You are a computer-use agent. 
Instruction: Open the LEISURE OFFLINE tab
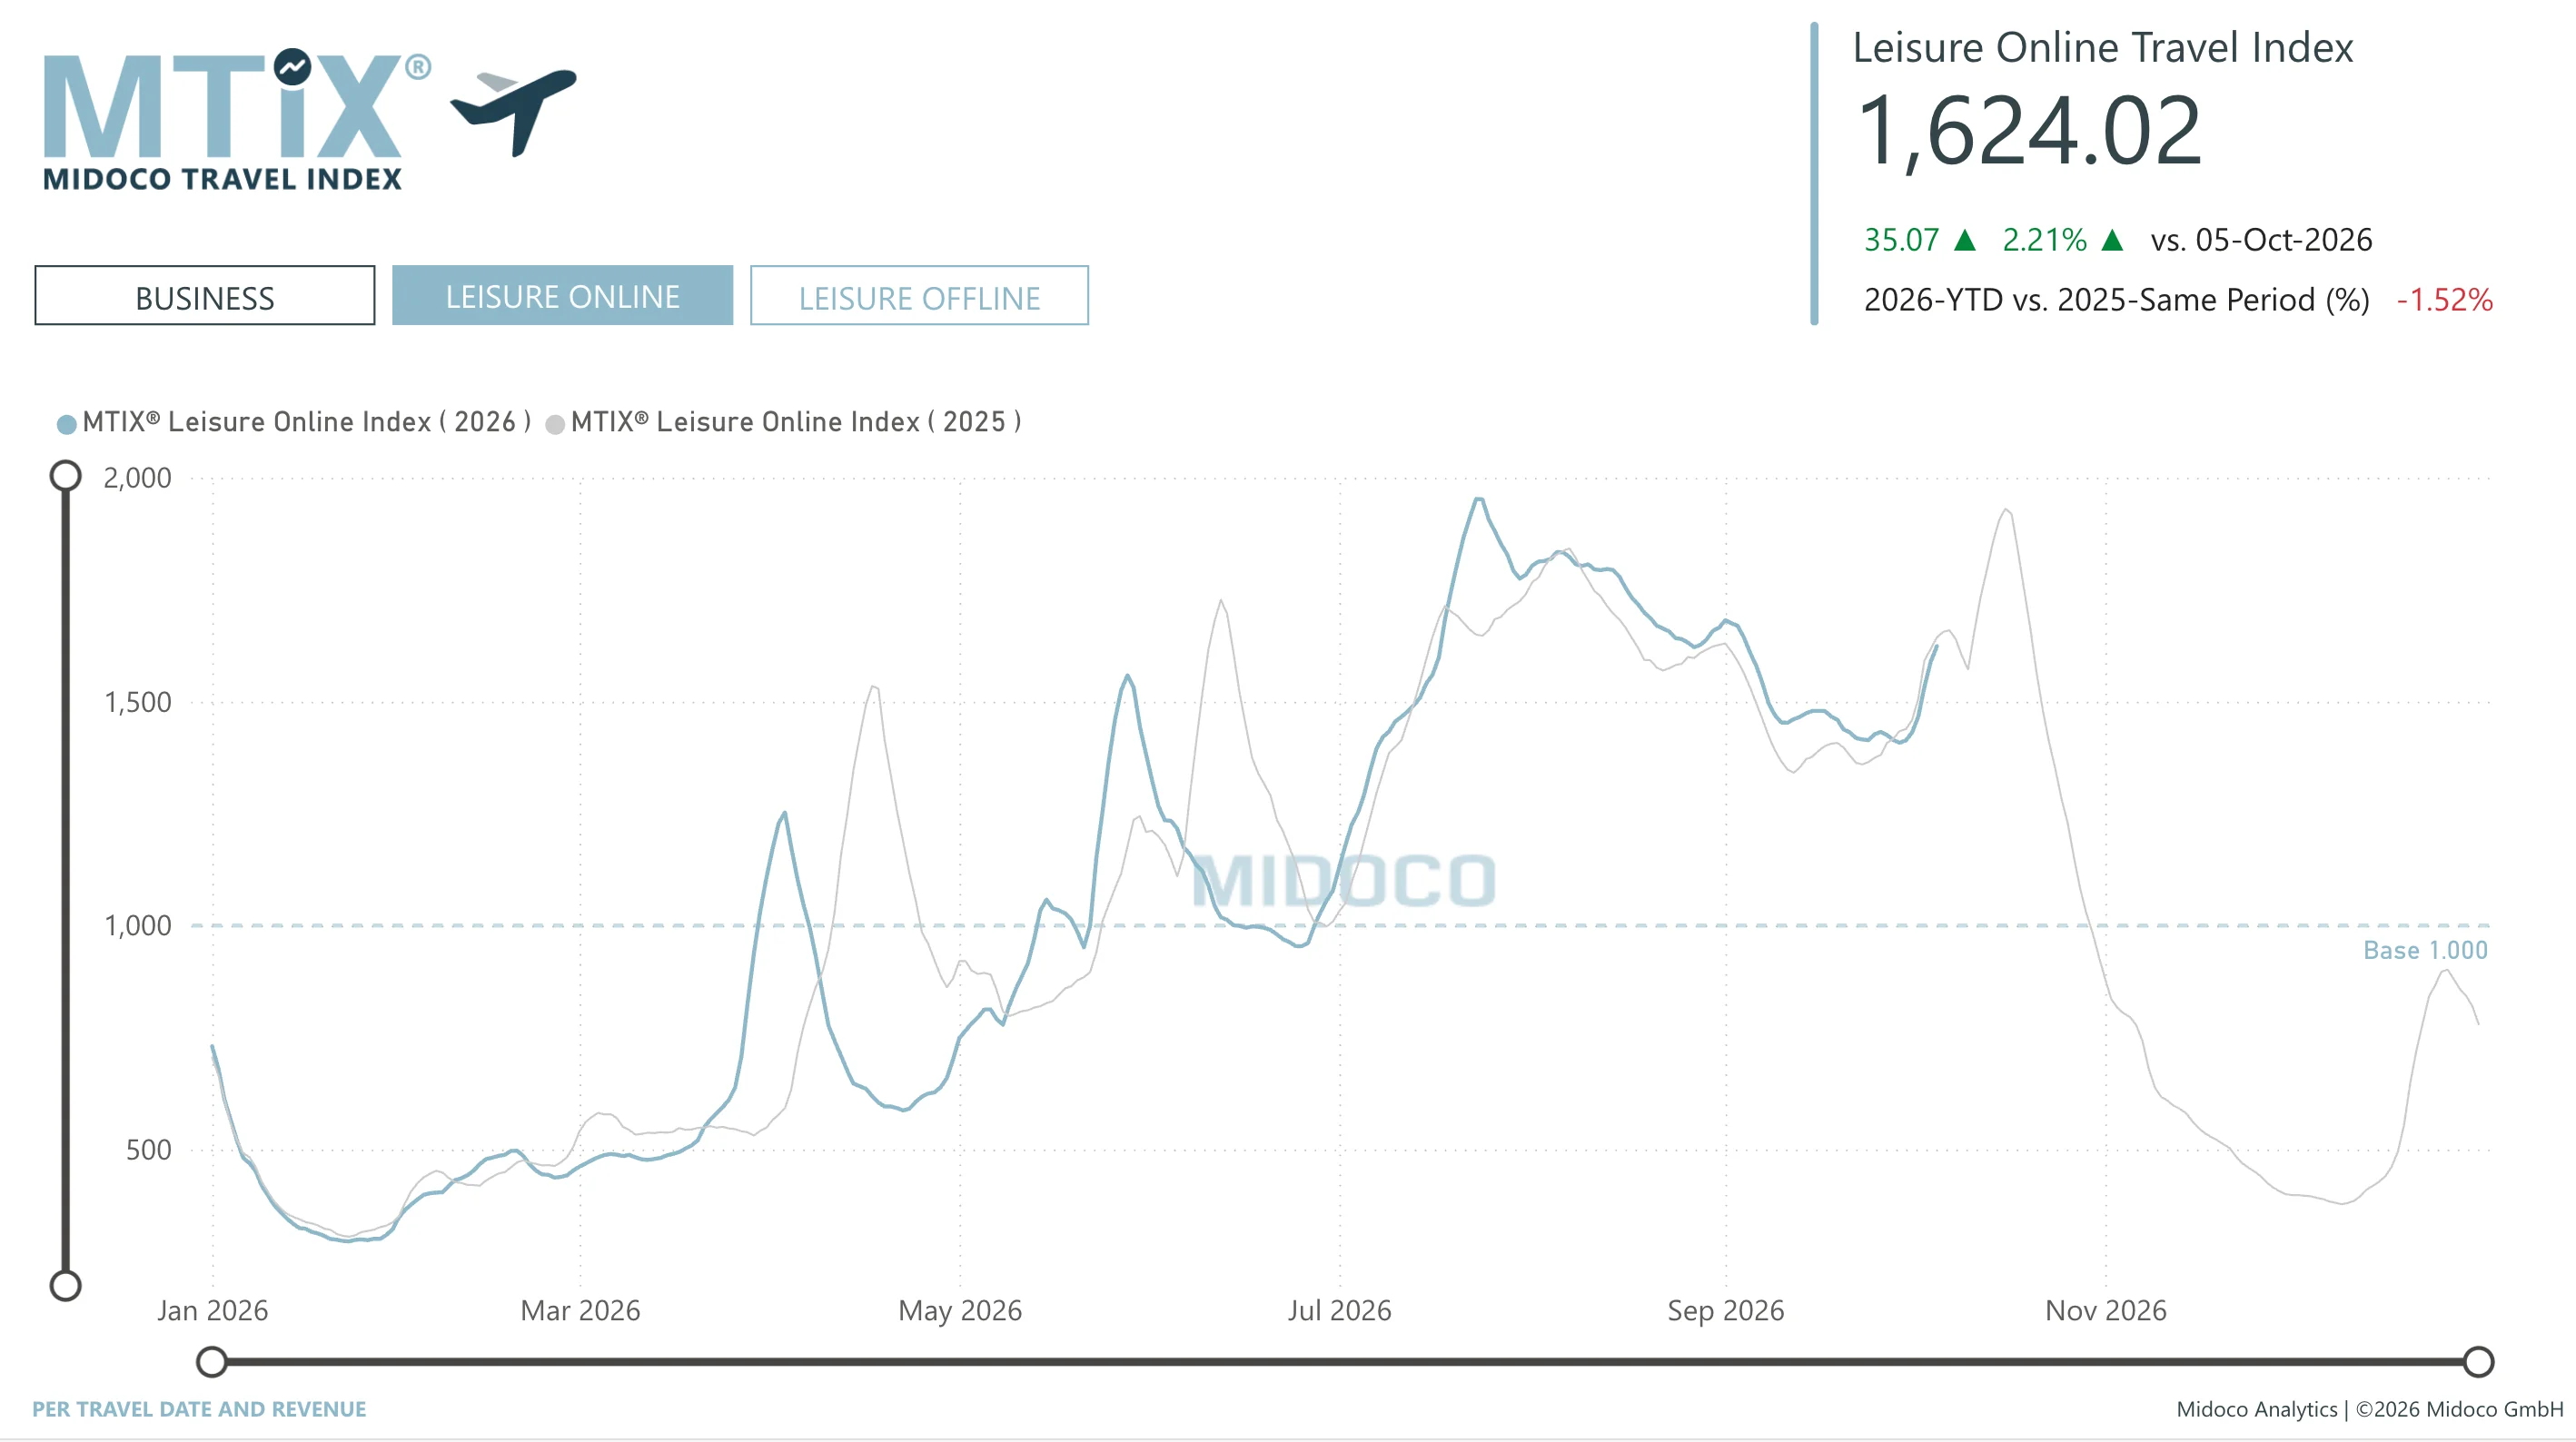[919, 296]
